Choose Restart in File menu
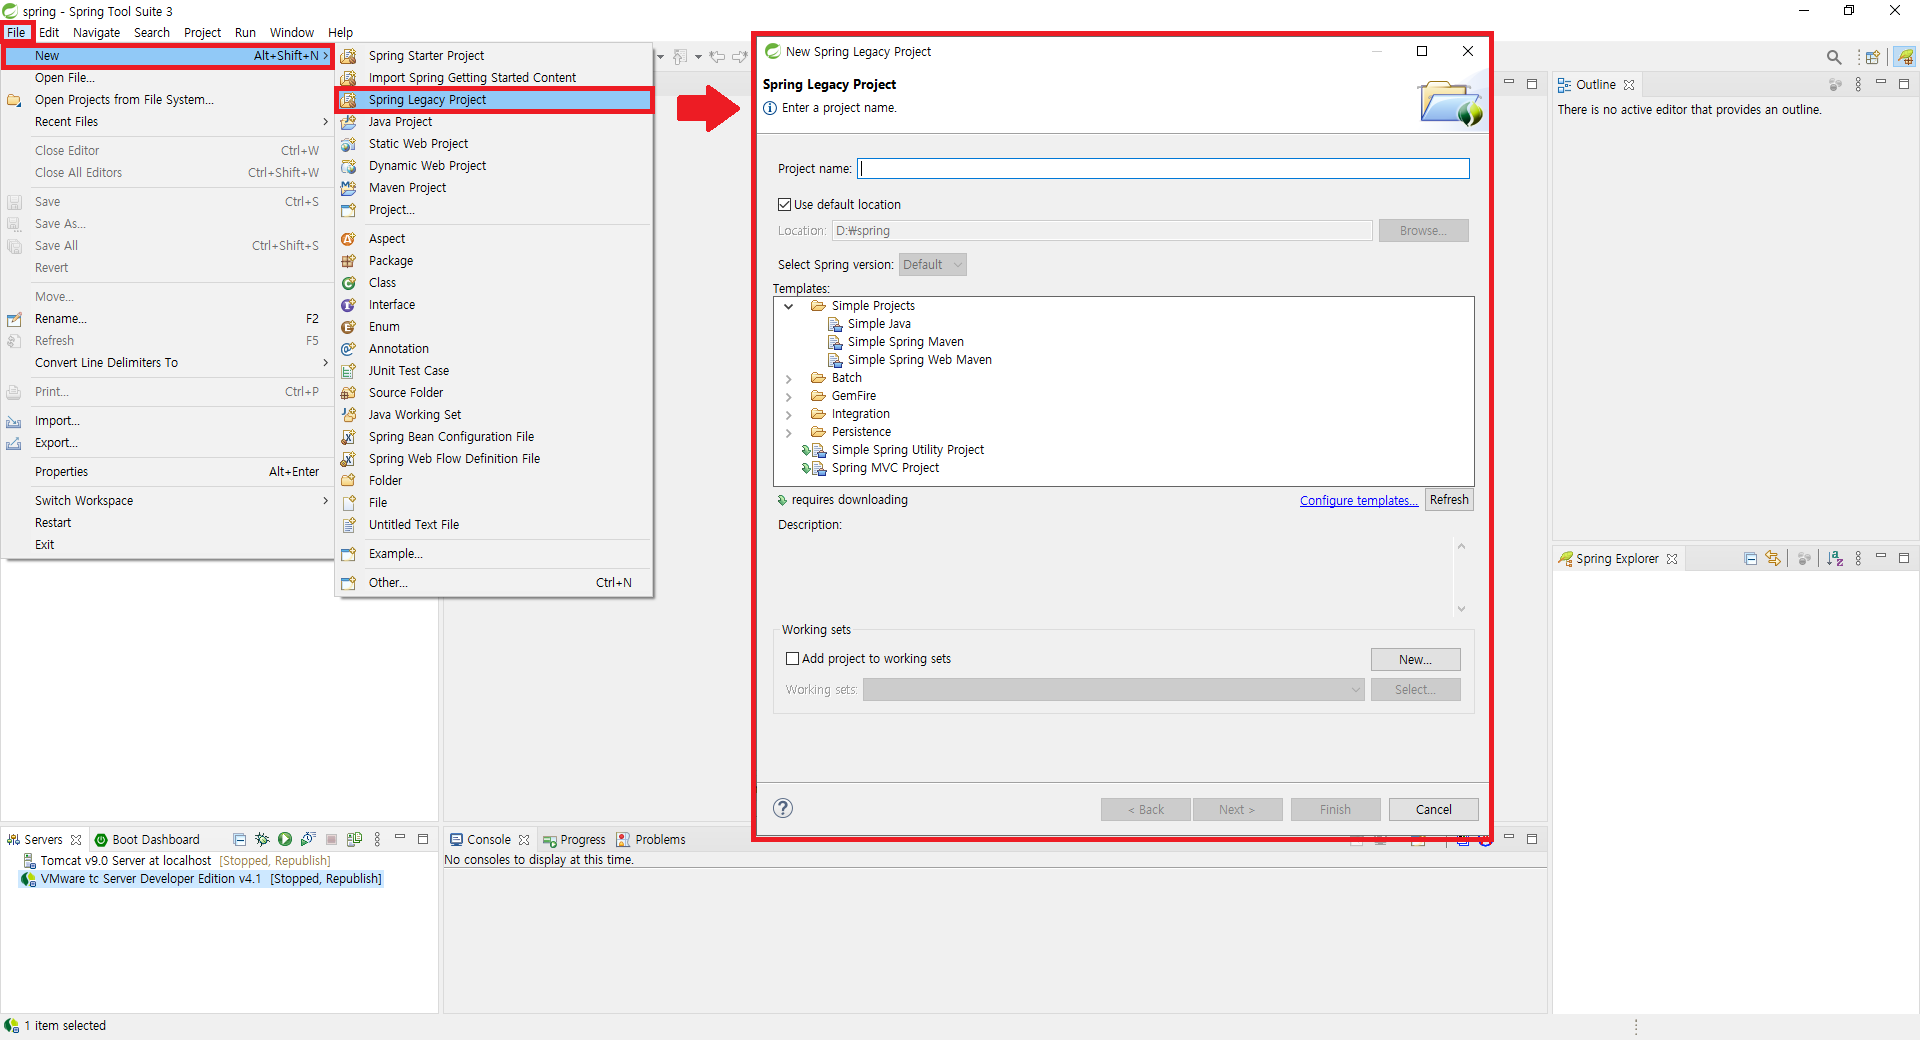Image resolution: width=1920 pixels, height=1040 pixels. [167, 523]
